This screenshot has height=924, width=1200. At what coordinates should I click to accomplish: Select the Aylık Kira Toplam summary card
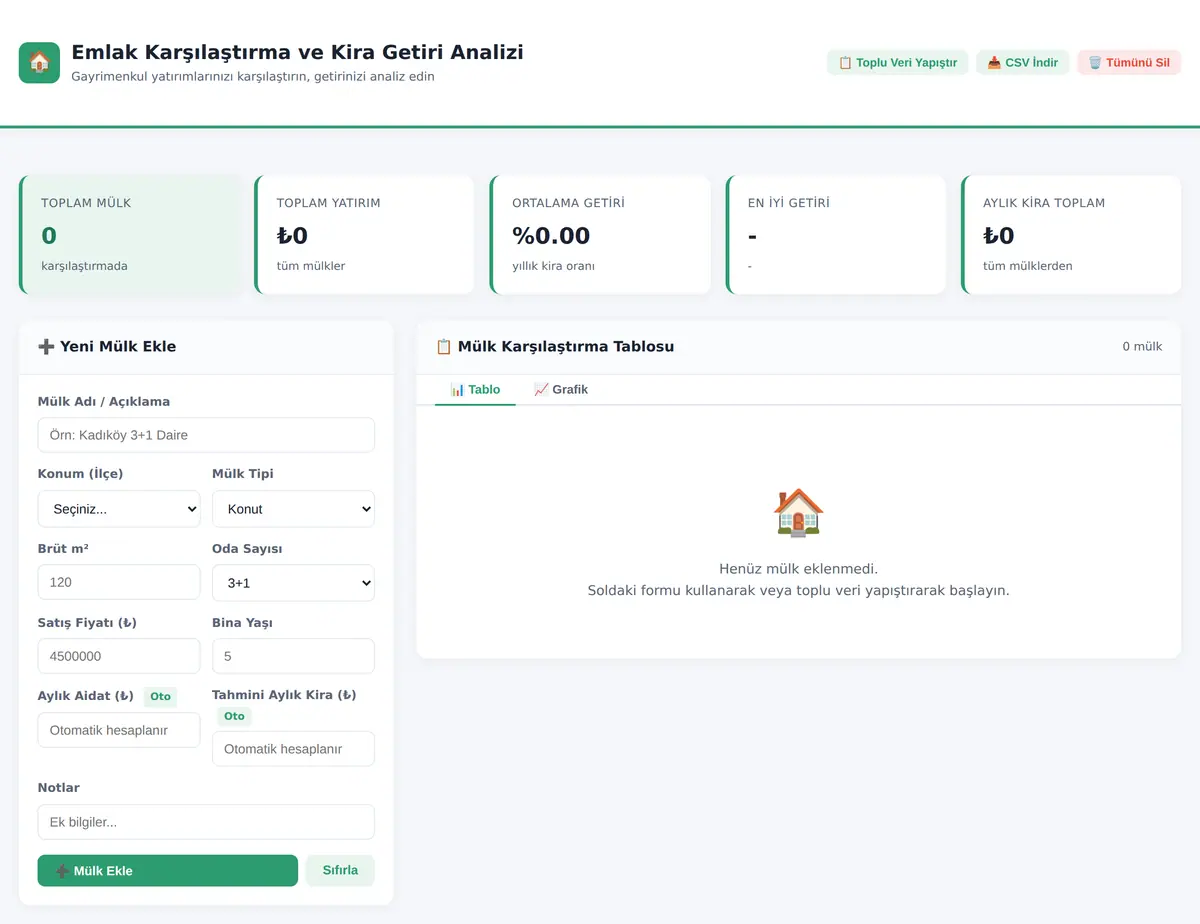coord(1071,235)
